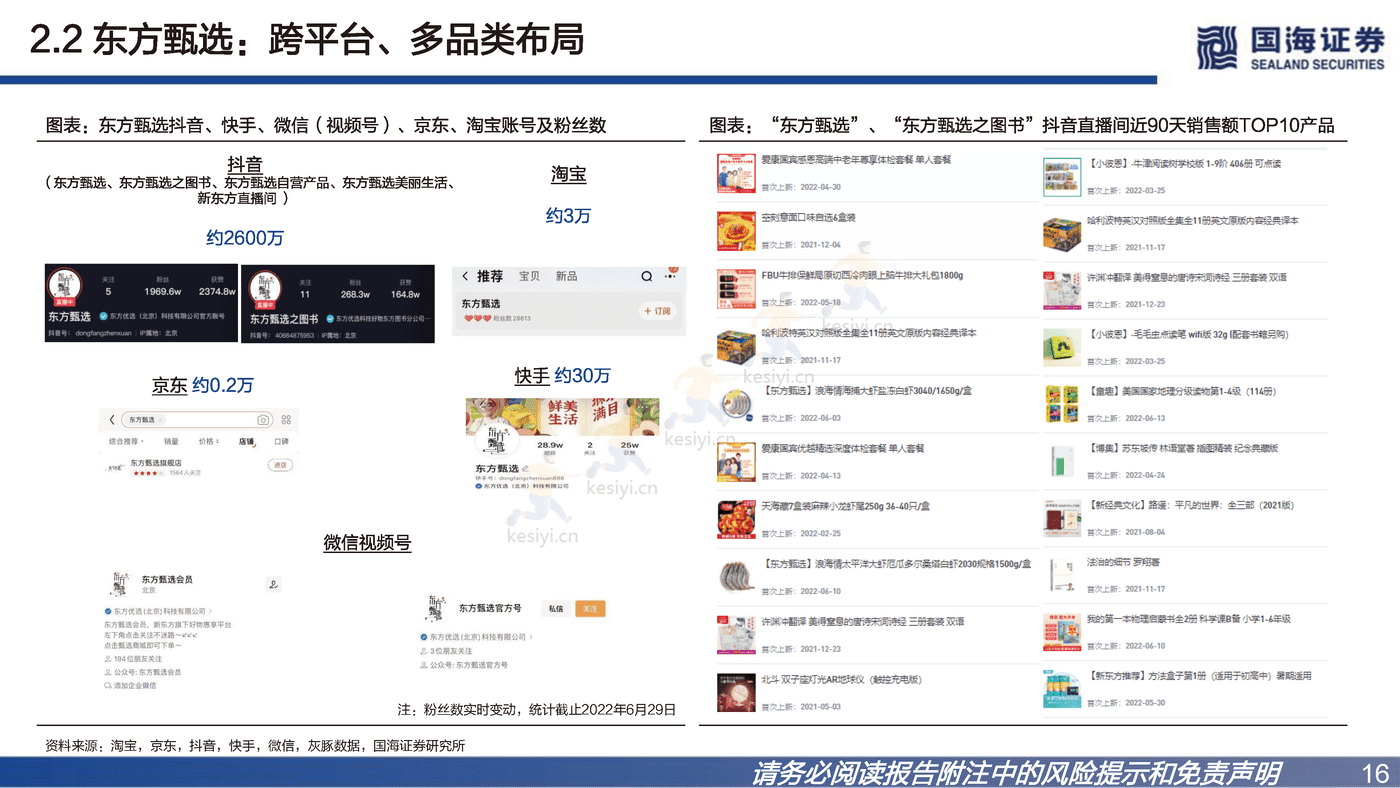This screenshot has width=1400, height=788.
Task: Click the 东方甄选官方号 WeChat channel avatar
Action: (x=436, y=607)
